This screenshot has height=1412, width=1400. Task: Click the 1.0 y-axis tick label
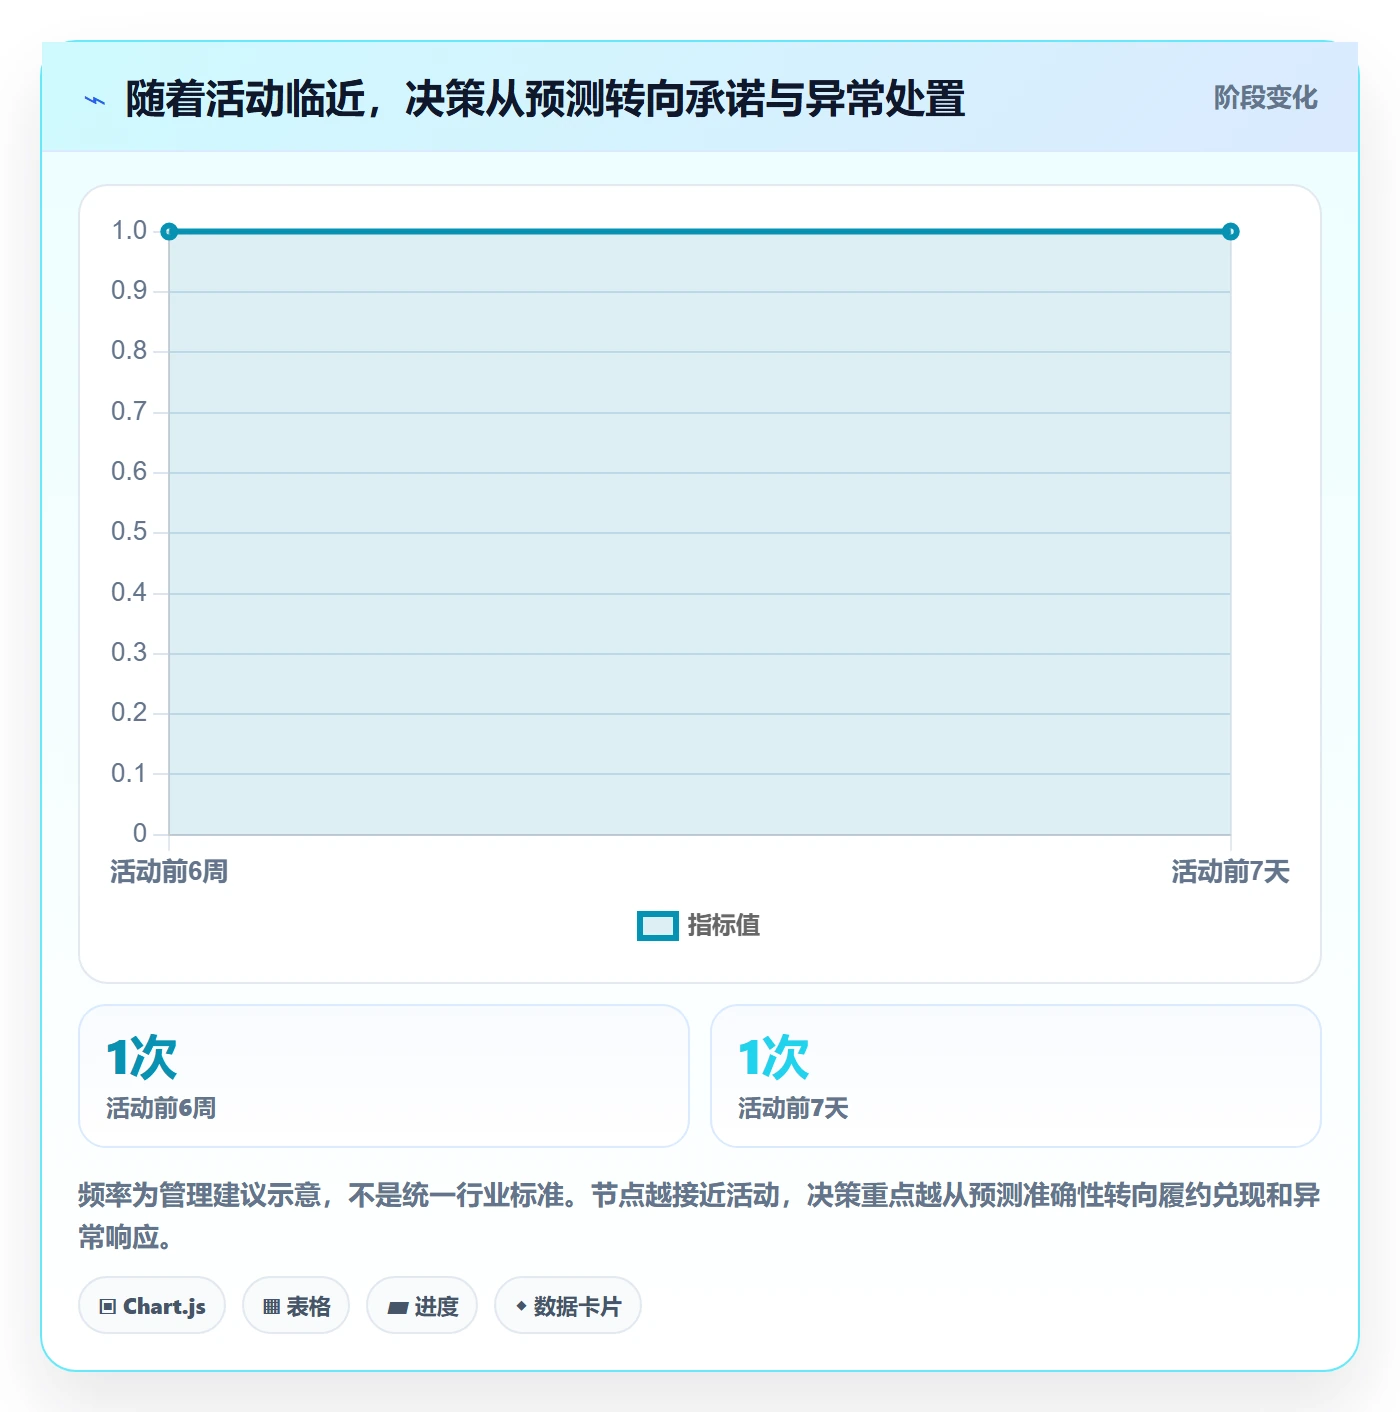pyautogui.click(x=129, y=231)
